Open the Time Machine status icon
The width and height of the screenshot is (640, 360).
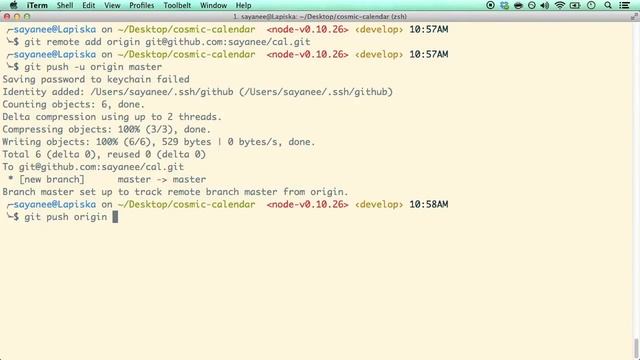pyautogui.click(x=531, y=5)
